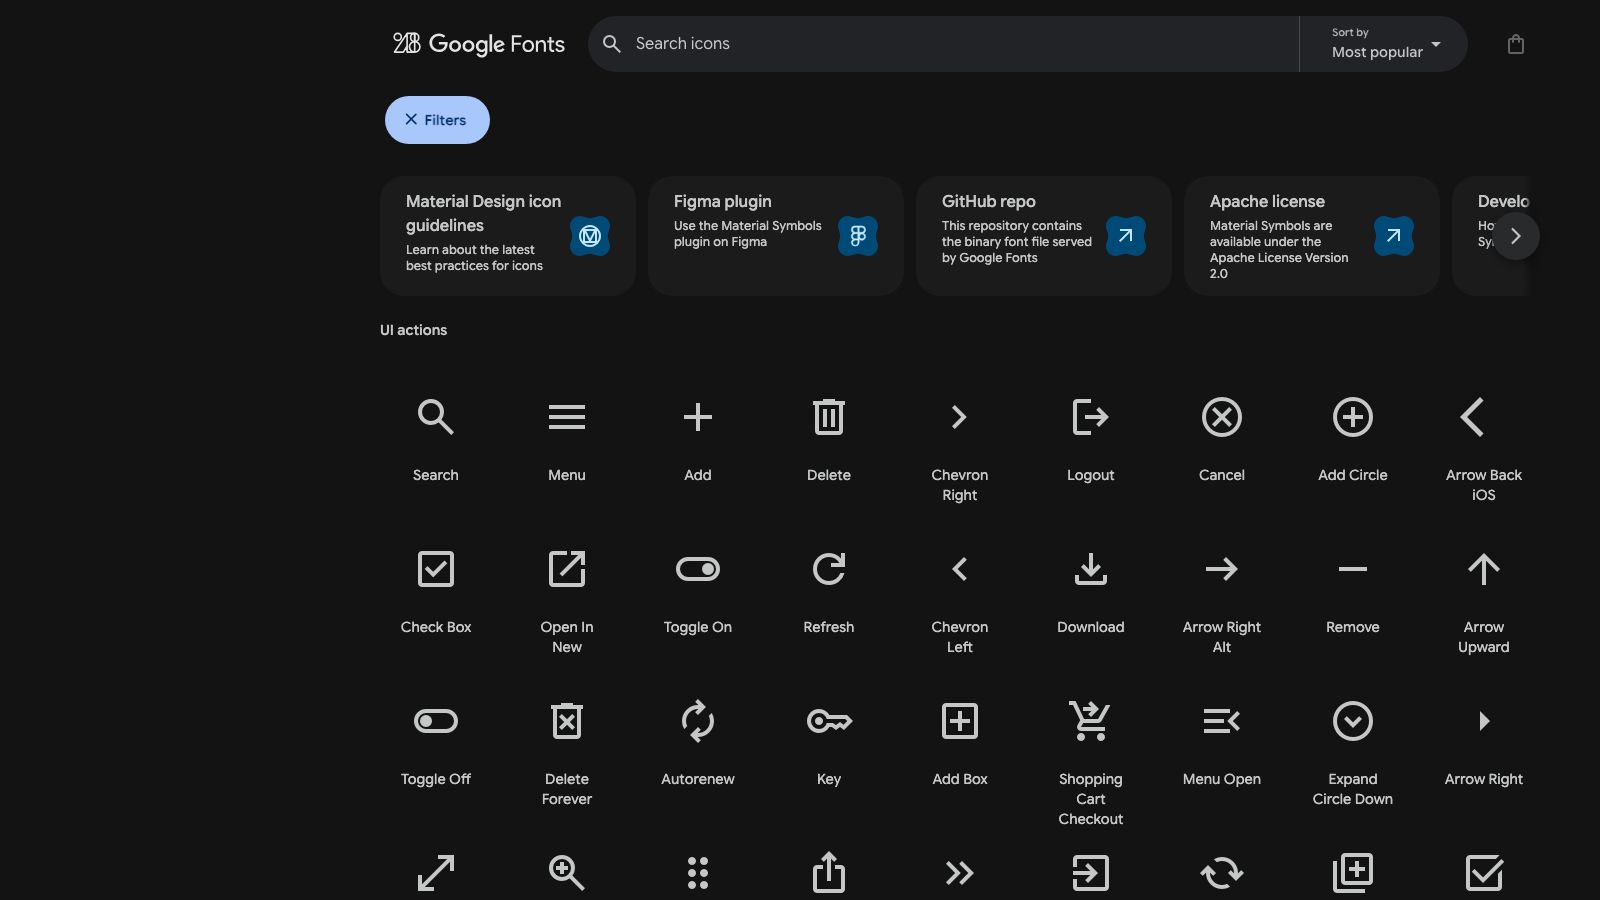
Task: Open the shopping bag icon in the header
Action: click(x=1516, y=44)
